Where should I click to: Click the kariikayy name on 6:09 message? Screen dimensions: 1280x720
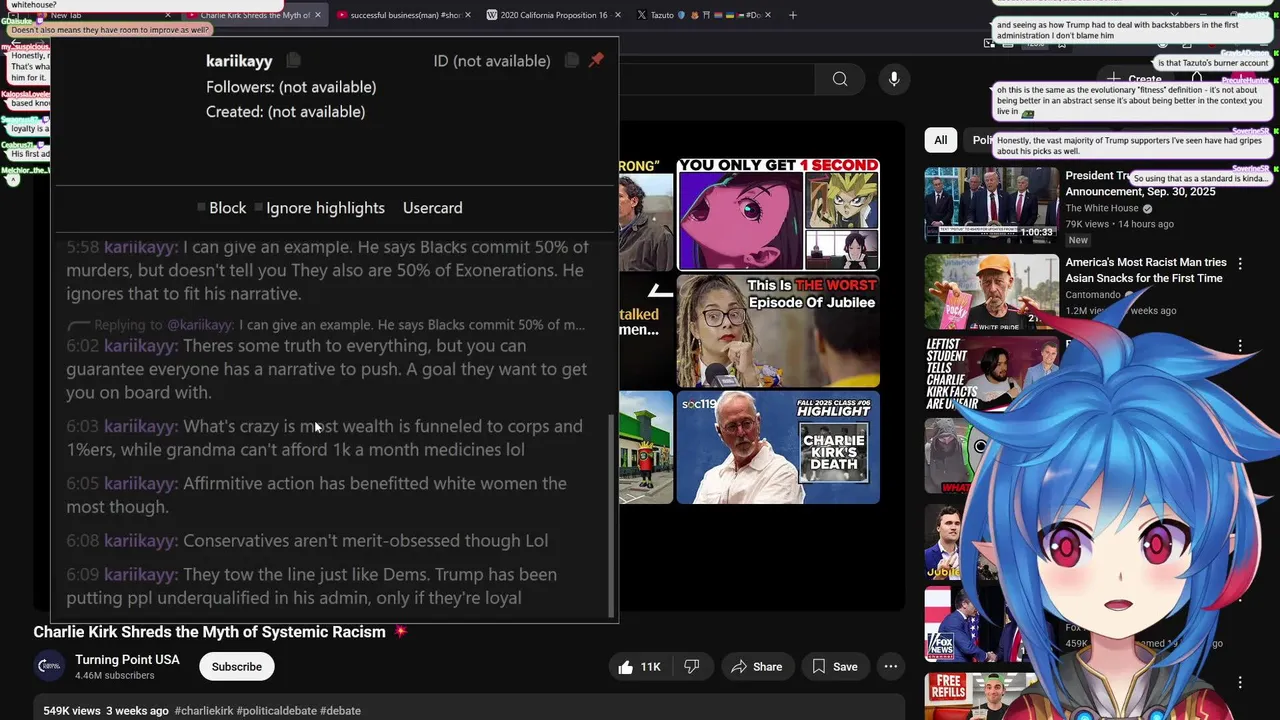coord(141,574)
